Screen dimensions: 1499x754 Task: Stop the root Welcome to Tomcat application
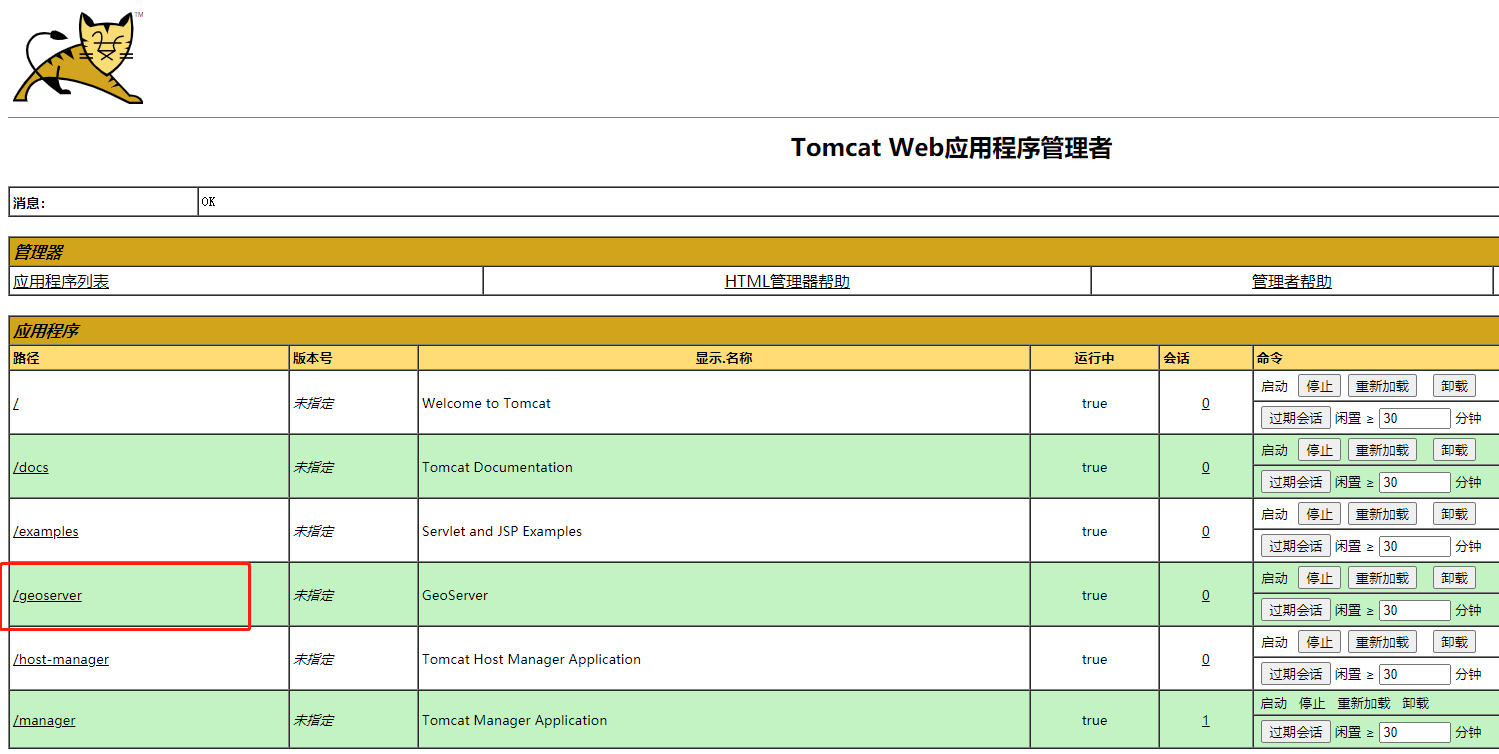[x=1318, y=385]
